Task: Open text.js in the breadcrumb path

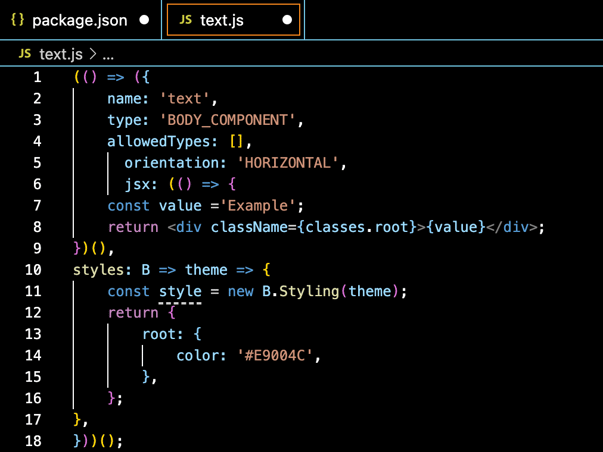Action: tap(60, 54)
